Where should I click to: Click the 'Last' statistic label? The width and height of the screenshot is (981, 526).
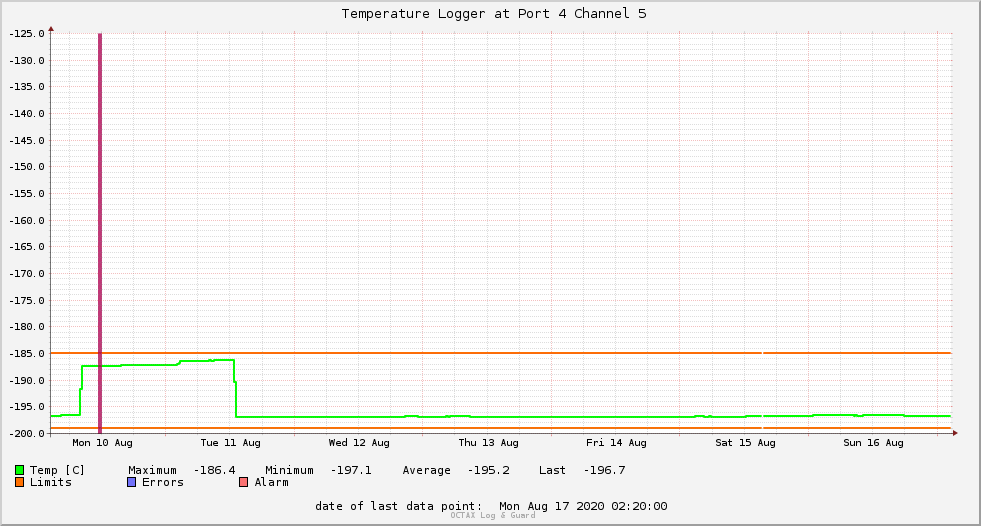coord(552,470)
